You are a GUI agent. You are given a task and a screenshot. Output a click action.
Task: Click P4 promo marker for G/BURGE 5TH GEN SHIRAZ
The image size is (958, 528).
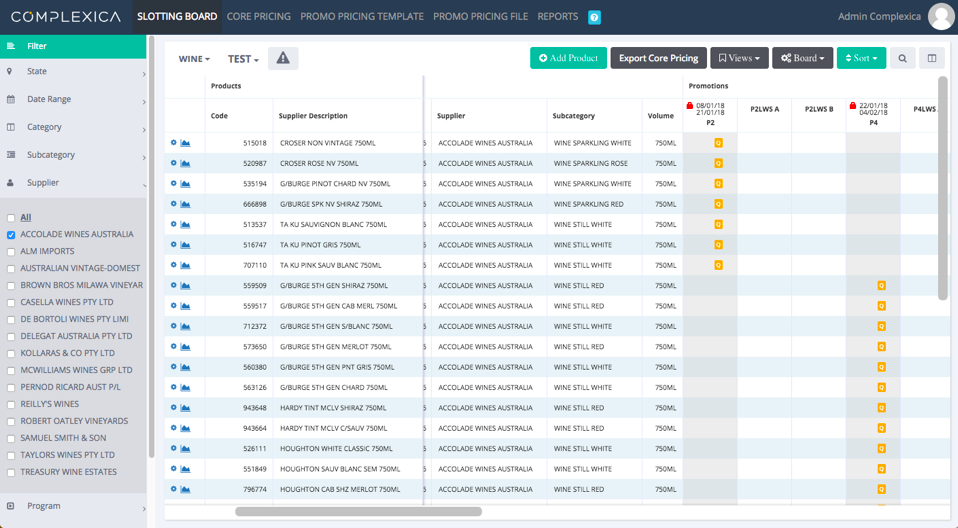[882, 285]
